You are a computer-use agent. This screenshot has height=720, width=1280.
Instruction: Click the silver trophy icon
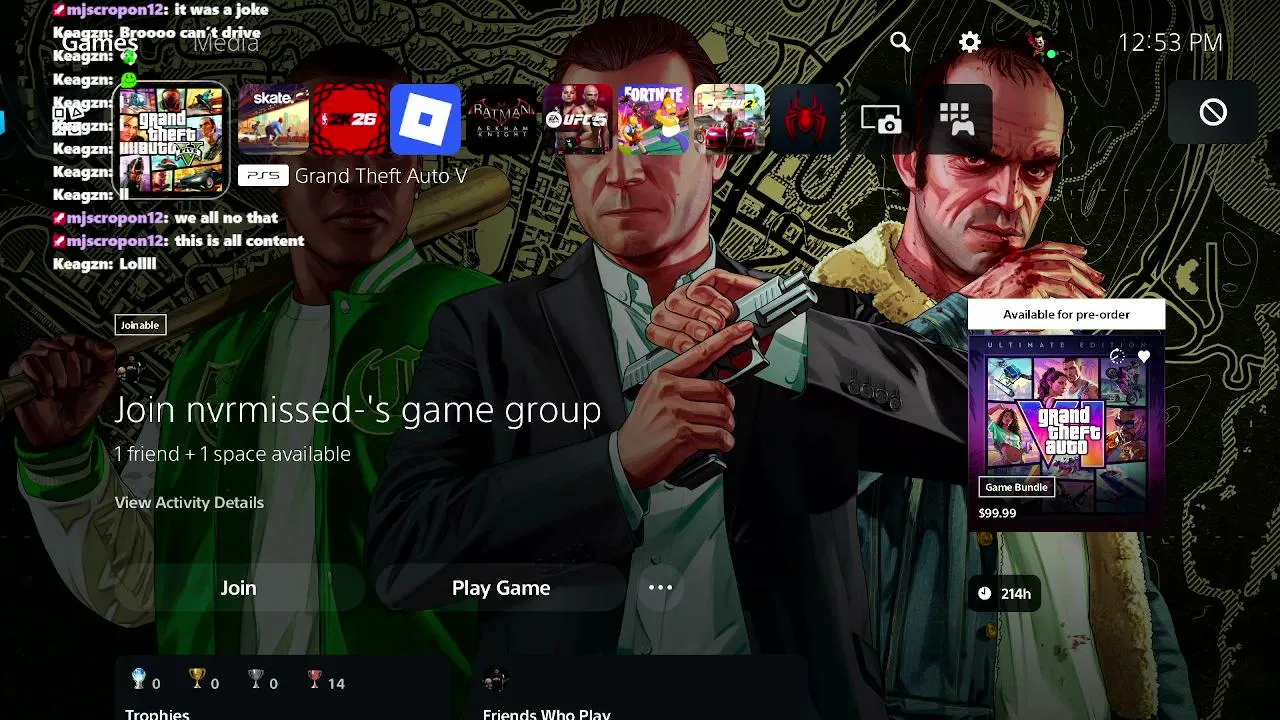pyautogui.click(x=256, y=680)
